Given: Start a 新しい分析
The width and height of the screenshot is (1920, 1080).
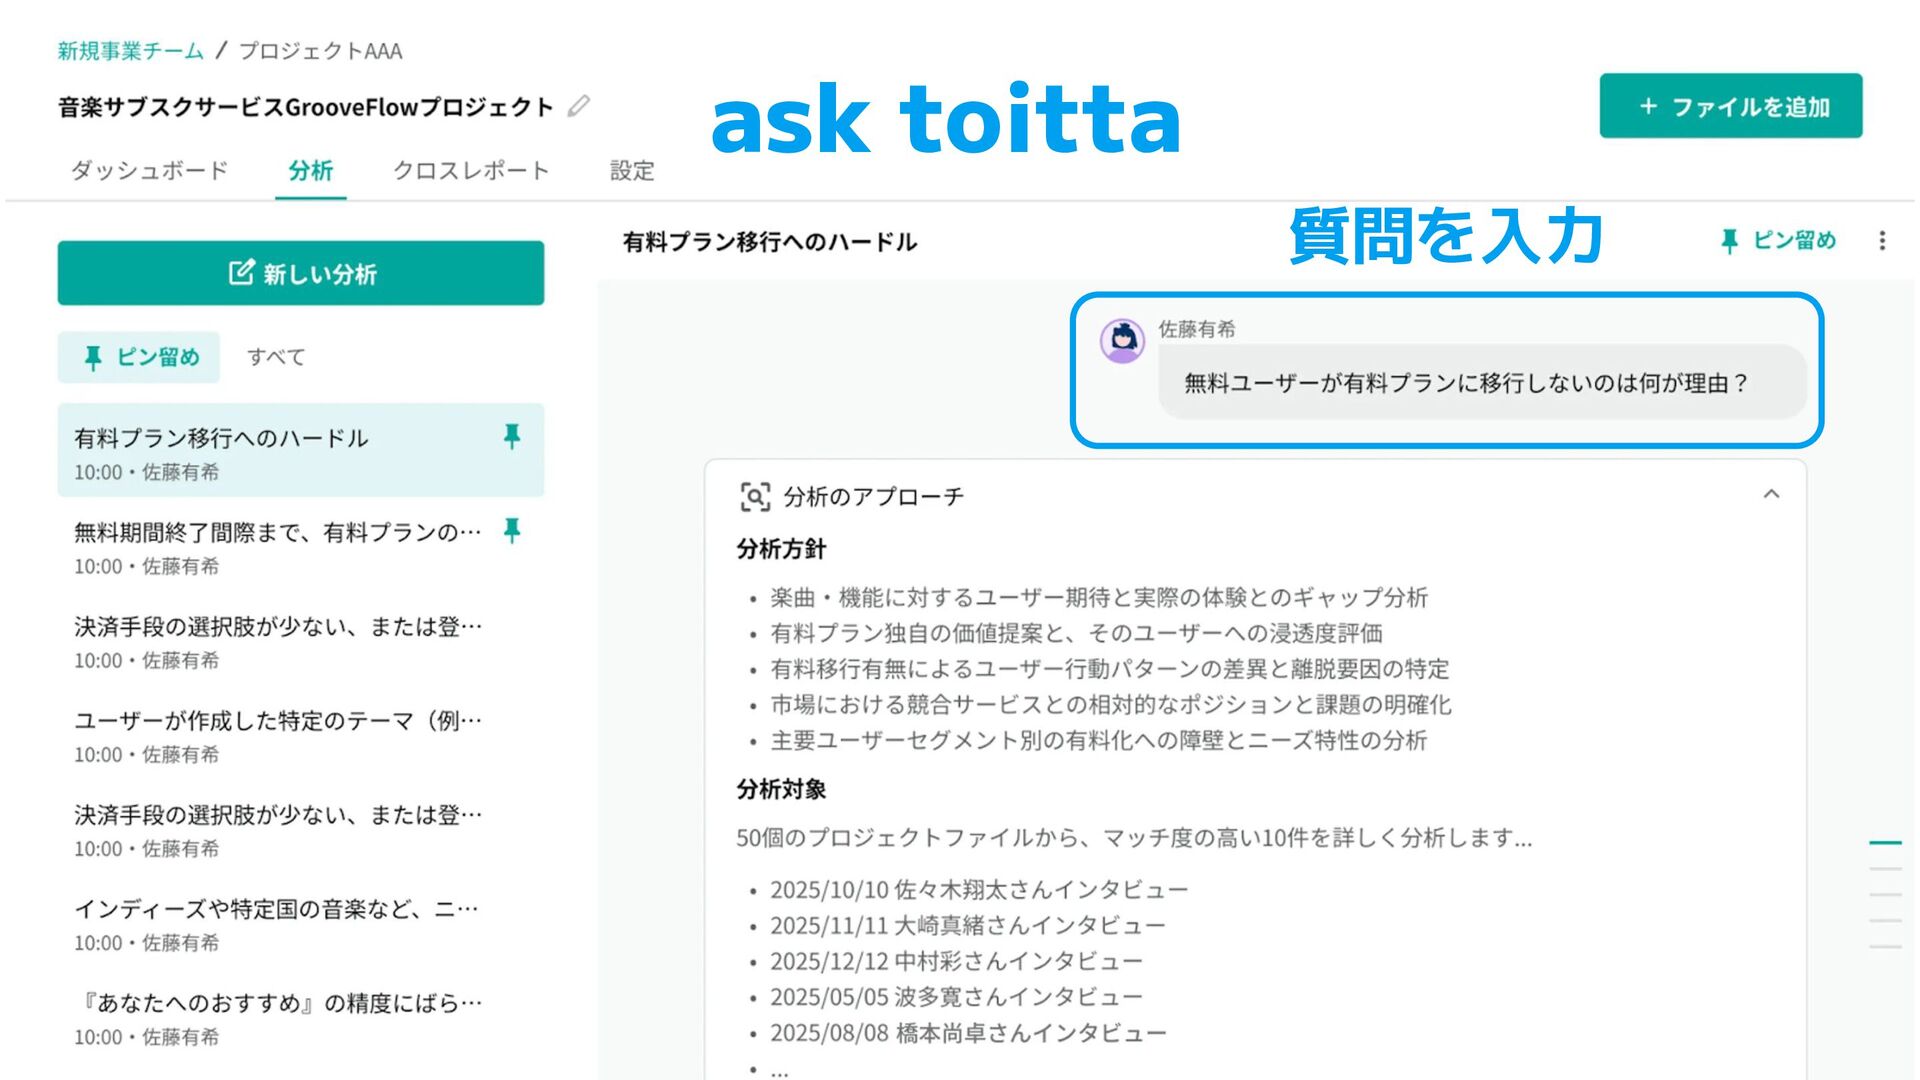Looking at the screenshot, I should click(301, 273).
